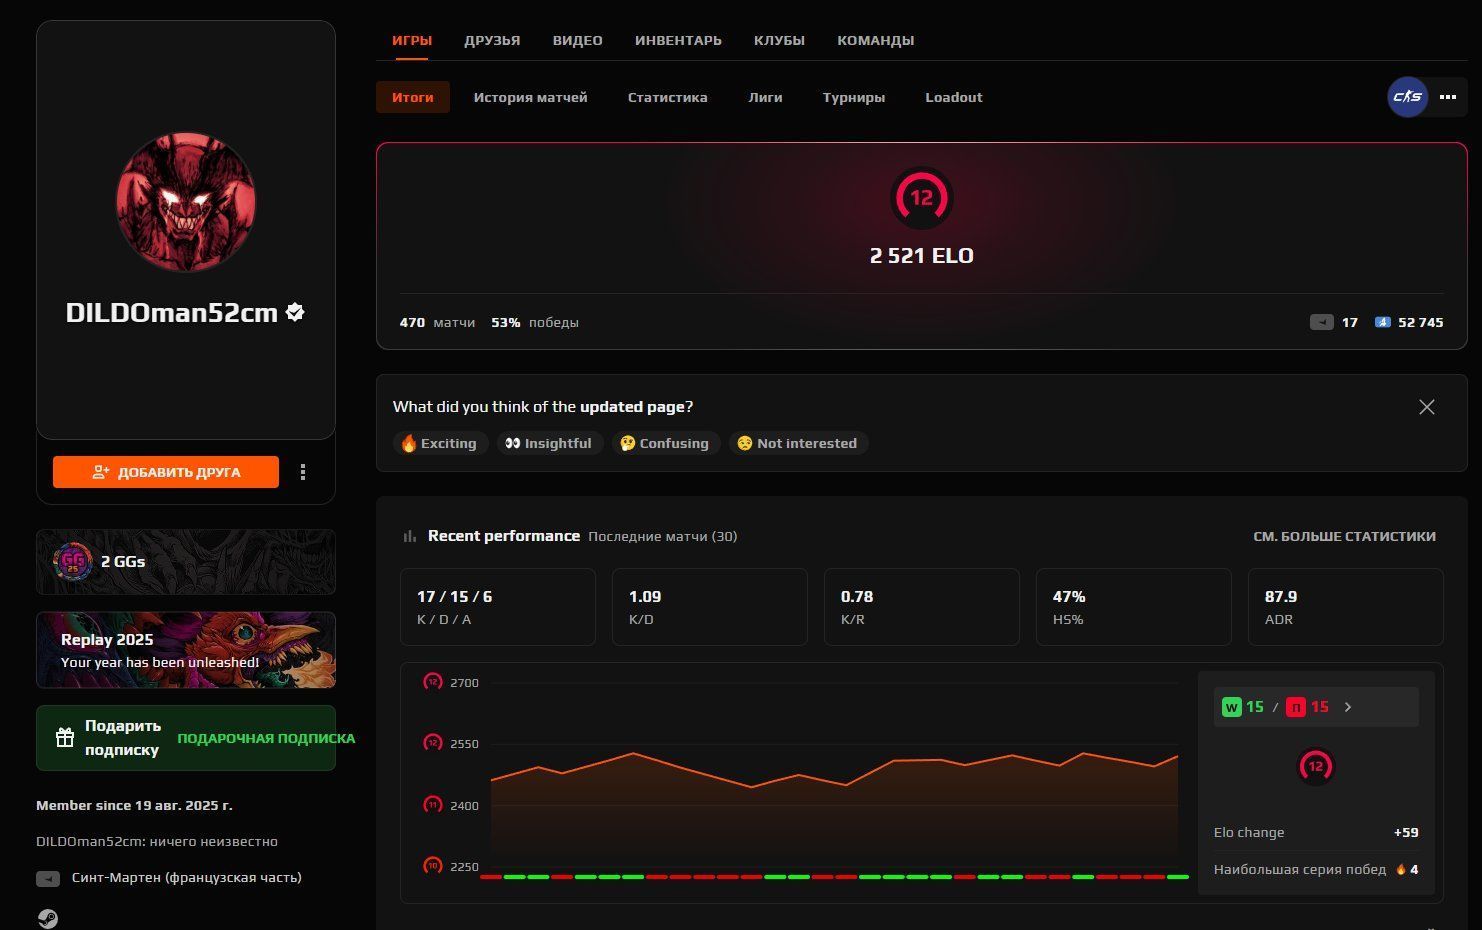Screen dimensions: 1482x930
Task: Click the demon profile avatar
Action: [186, 202]
